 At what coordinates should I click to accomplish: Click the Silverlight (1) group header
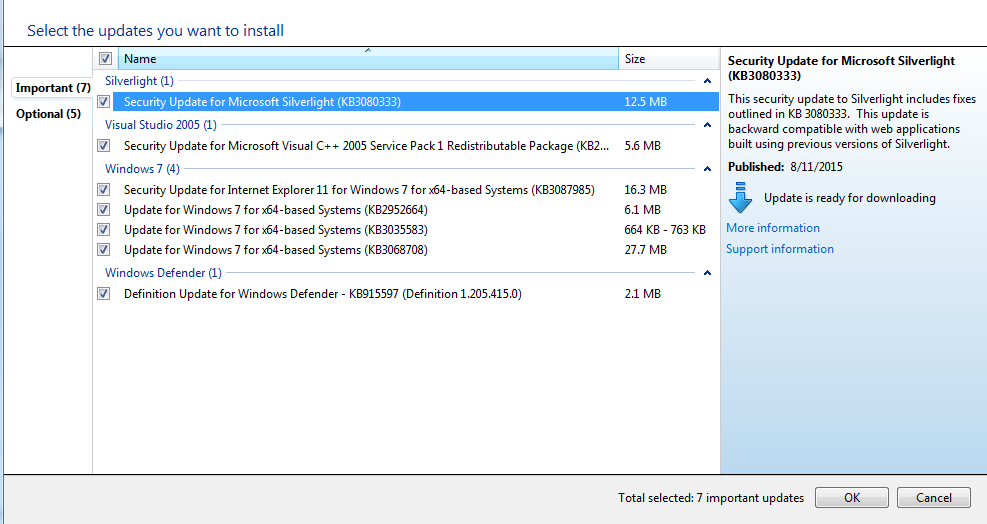(139, 81)
